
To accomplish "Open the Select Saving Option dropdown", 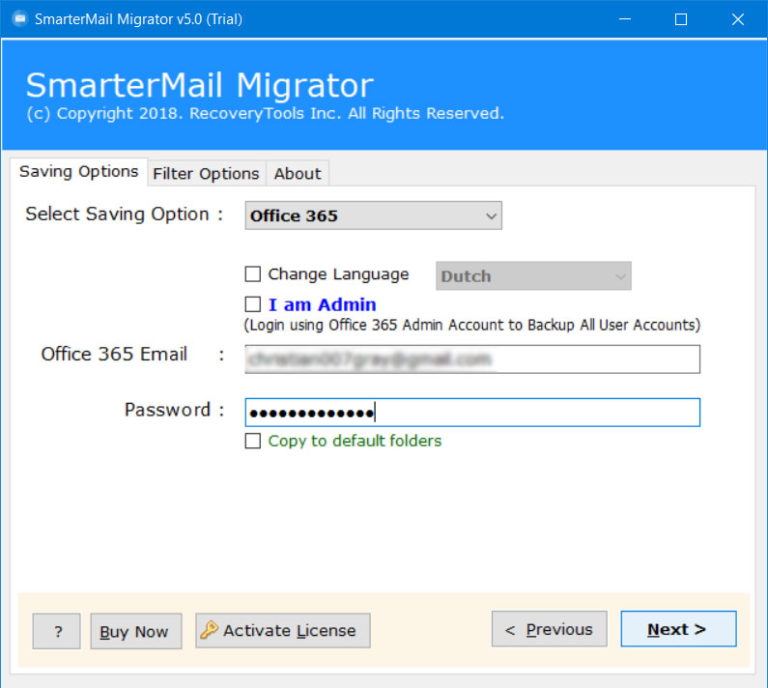I will [x=373, y=216].
